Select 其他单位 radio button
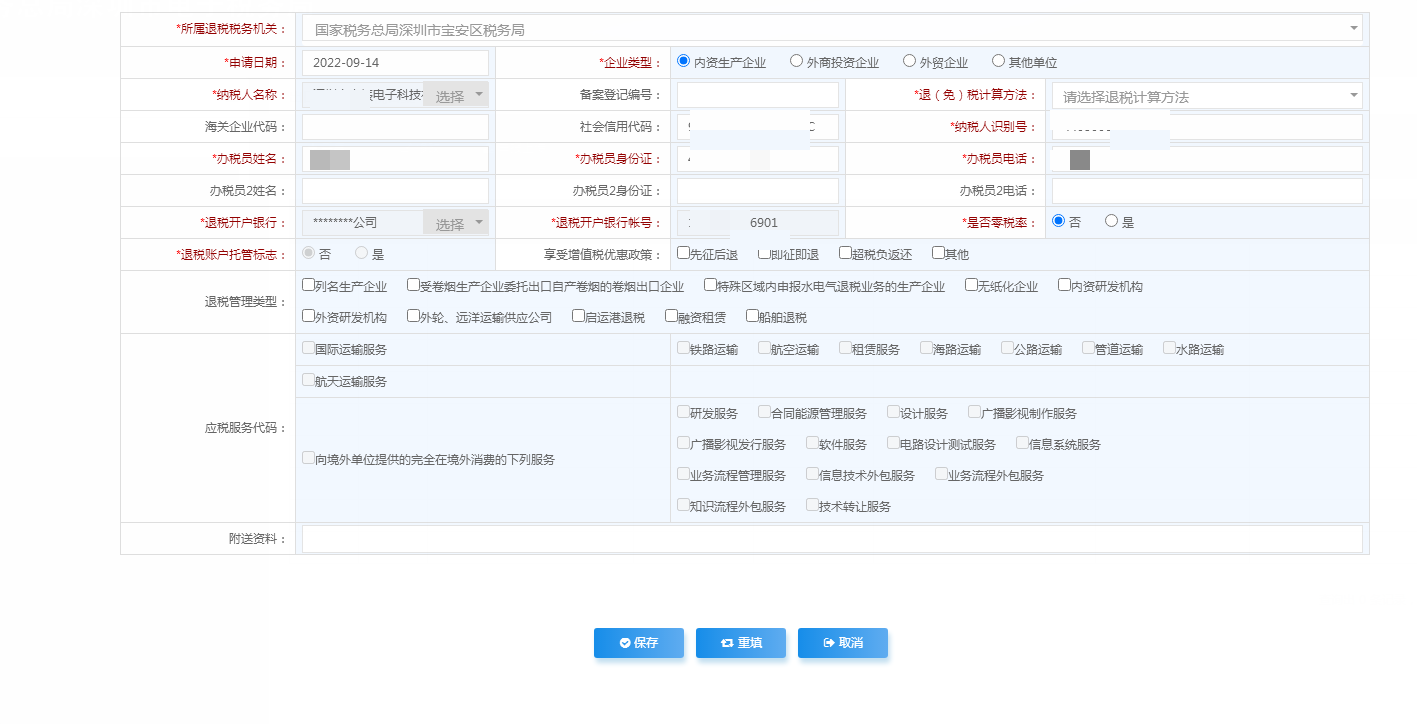The height and width of the screenshot is (724, 1417). [998, 61]
